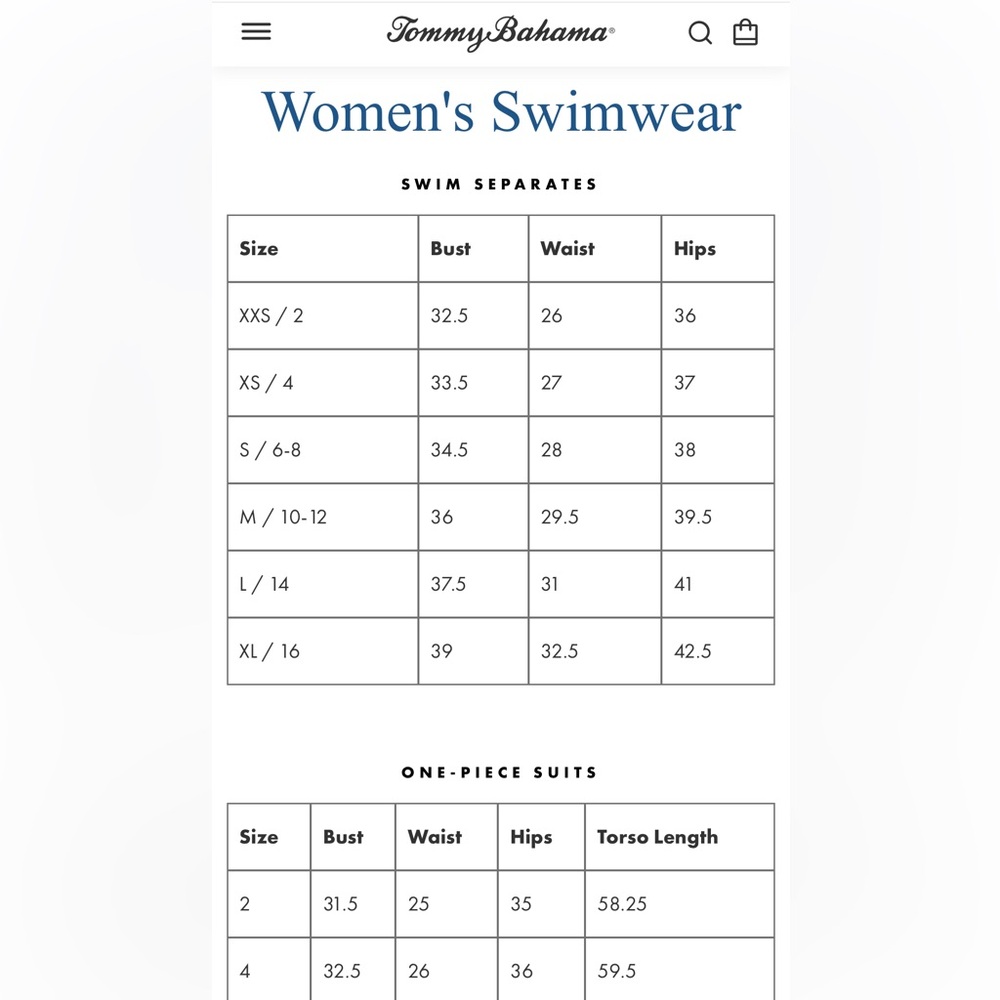1000x1000 pixels.
Task: Click the 59.5 torso length value
Action: click(x=616, y=971)
